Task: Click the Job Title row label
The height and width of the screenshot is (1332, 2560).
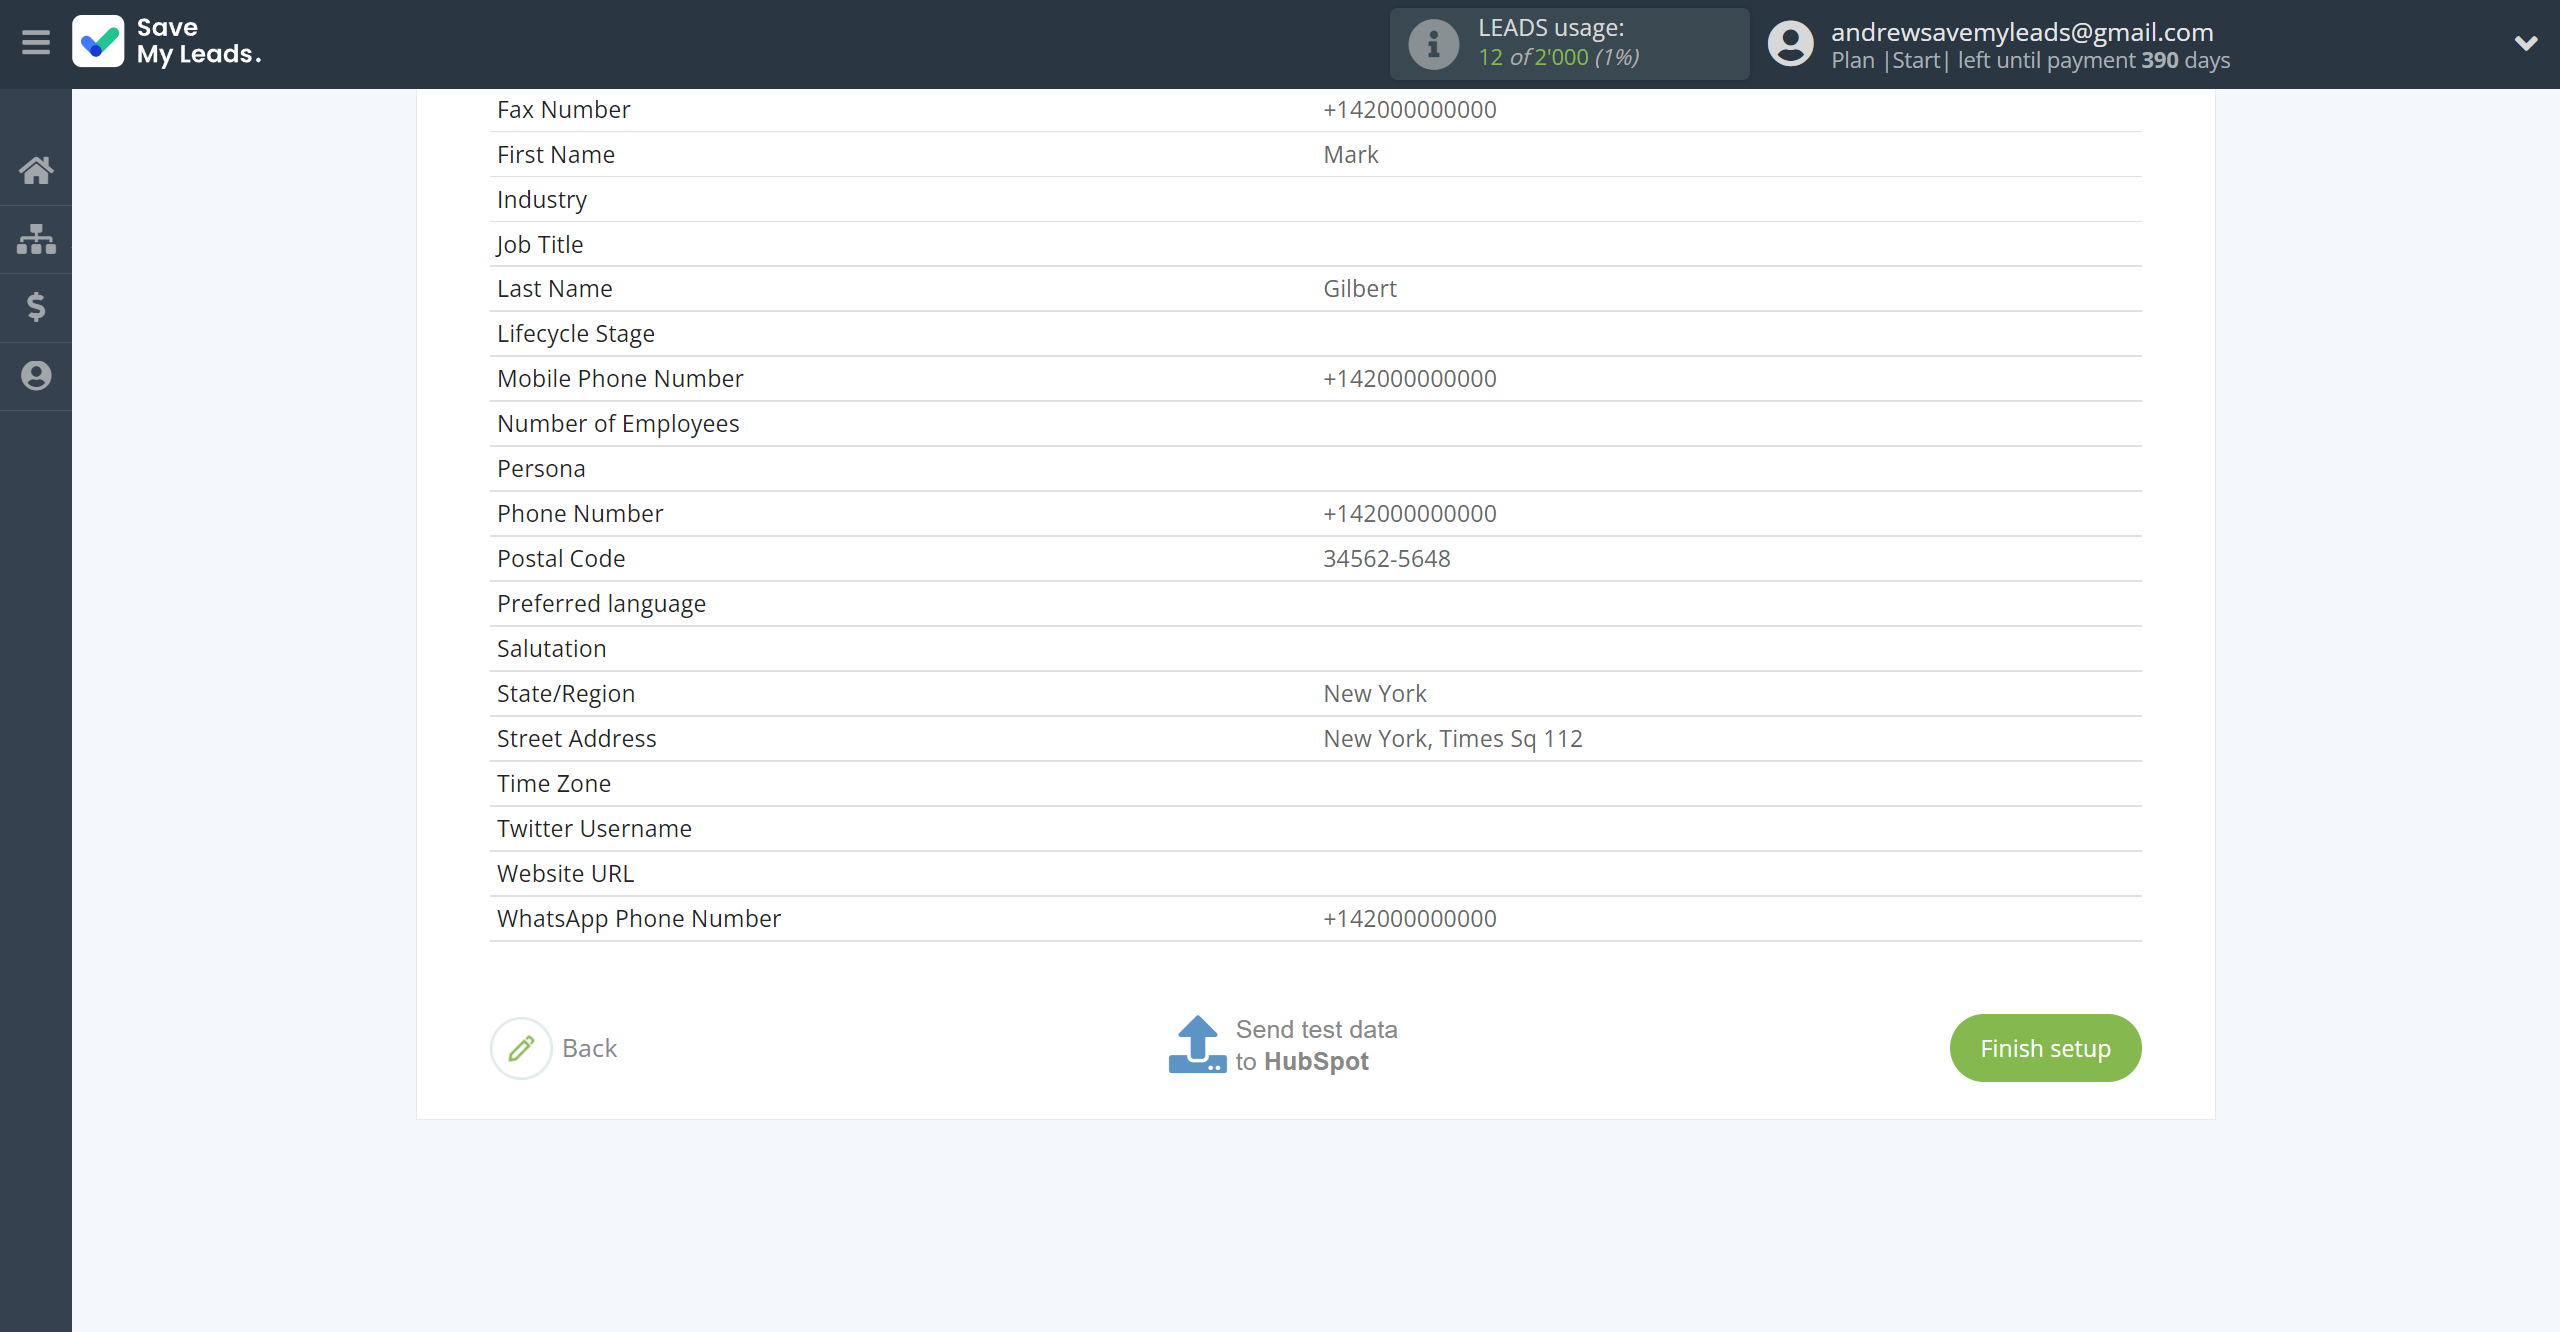Action: [x=540, y=244]
